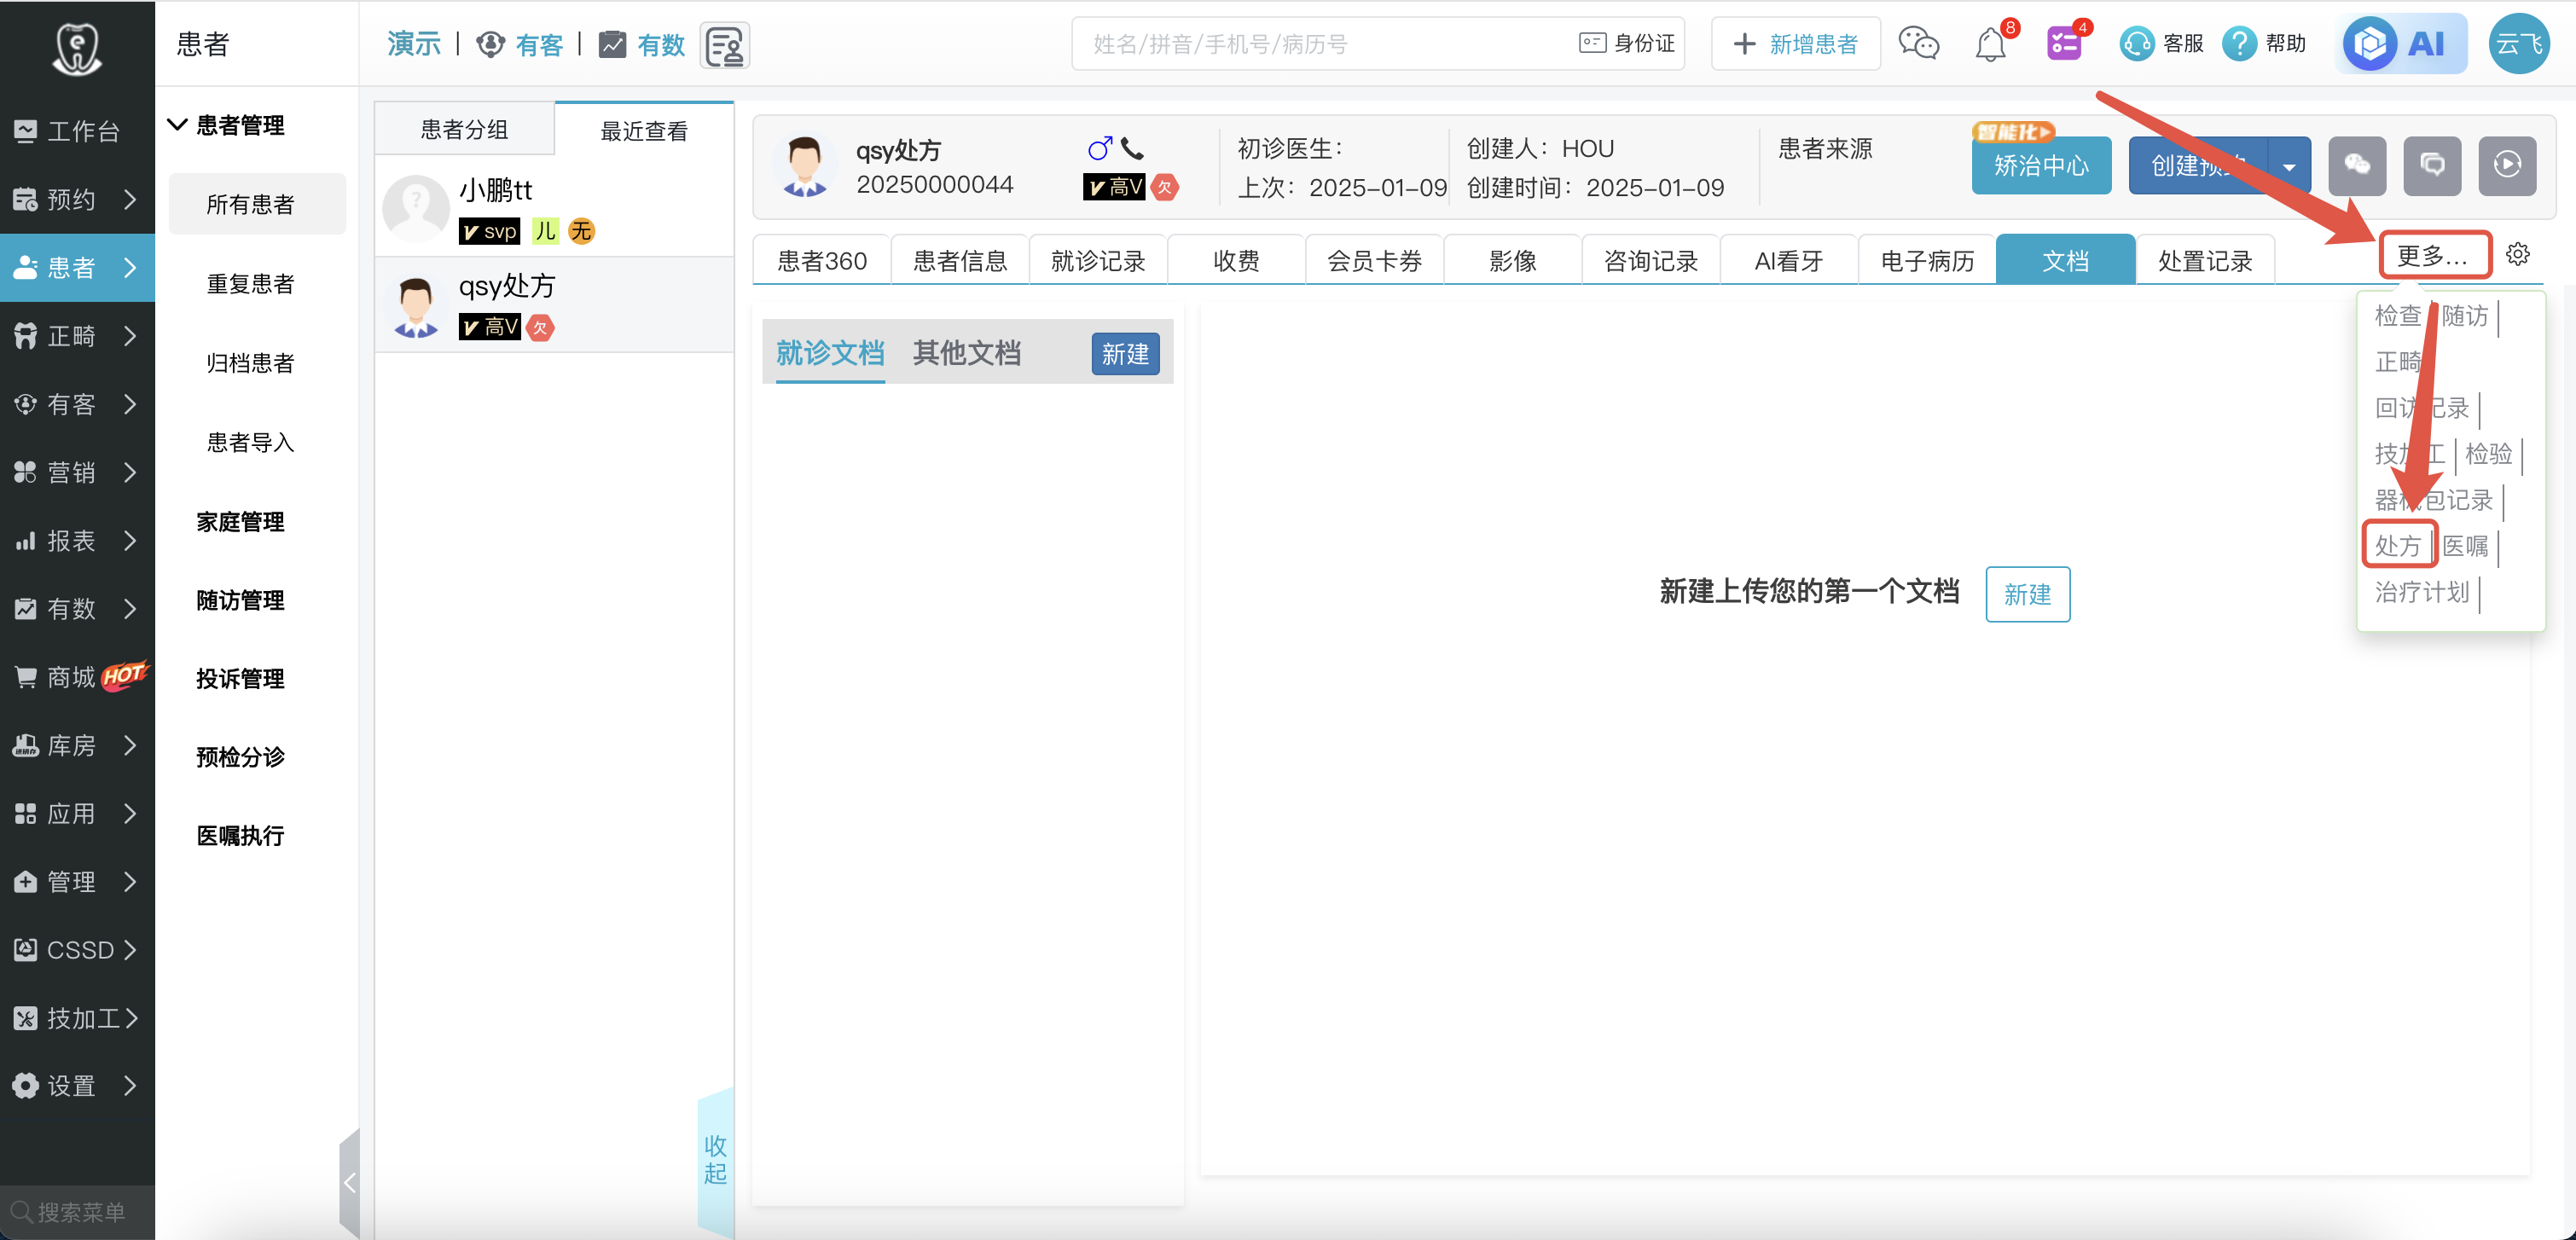Click the gray WeChat icon in patient header
The width and height of the screenshot is (2576, 1240).
tap(2357, 165)
